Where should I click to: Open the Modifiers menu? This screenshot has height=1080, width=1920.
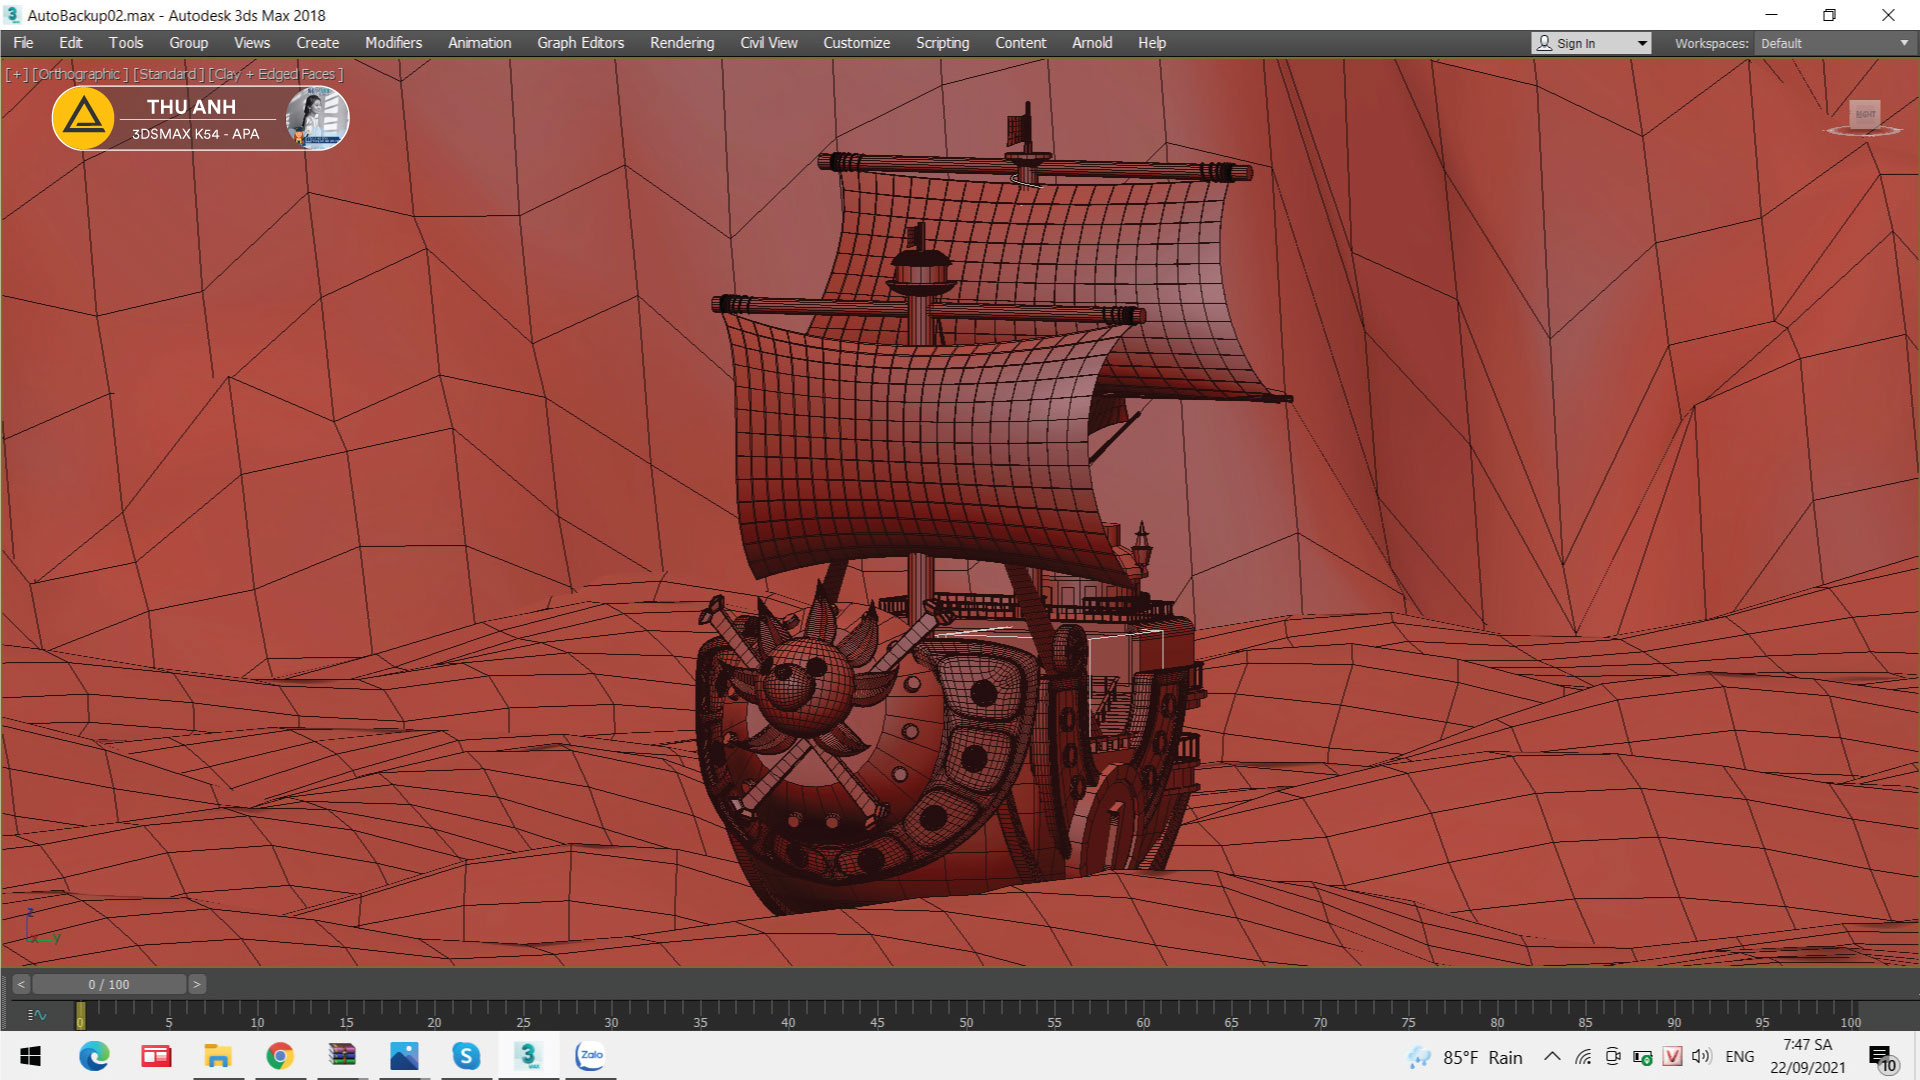click(x=393, y=43)
